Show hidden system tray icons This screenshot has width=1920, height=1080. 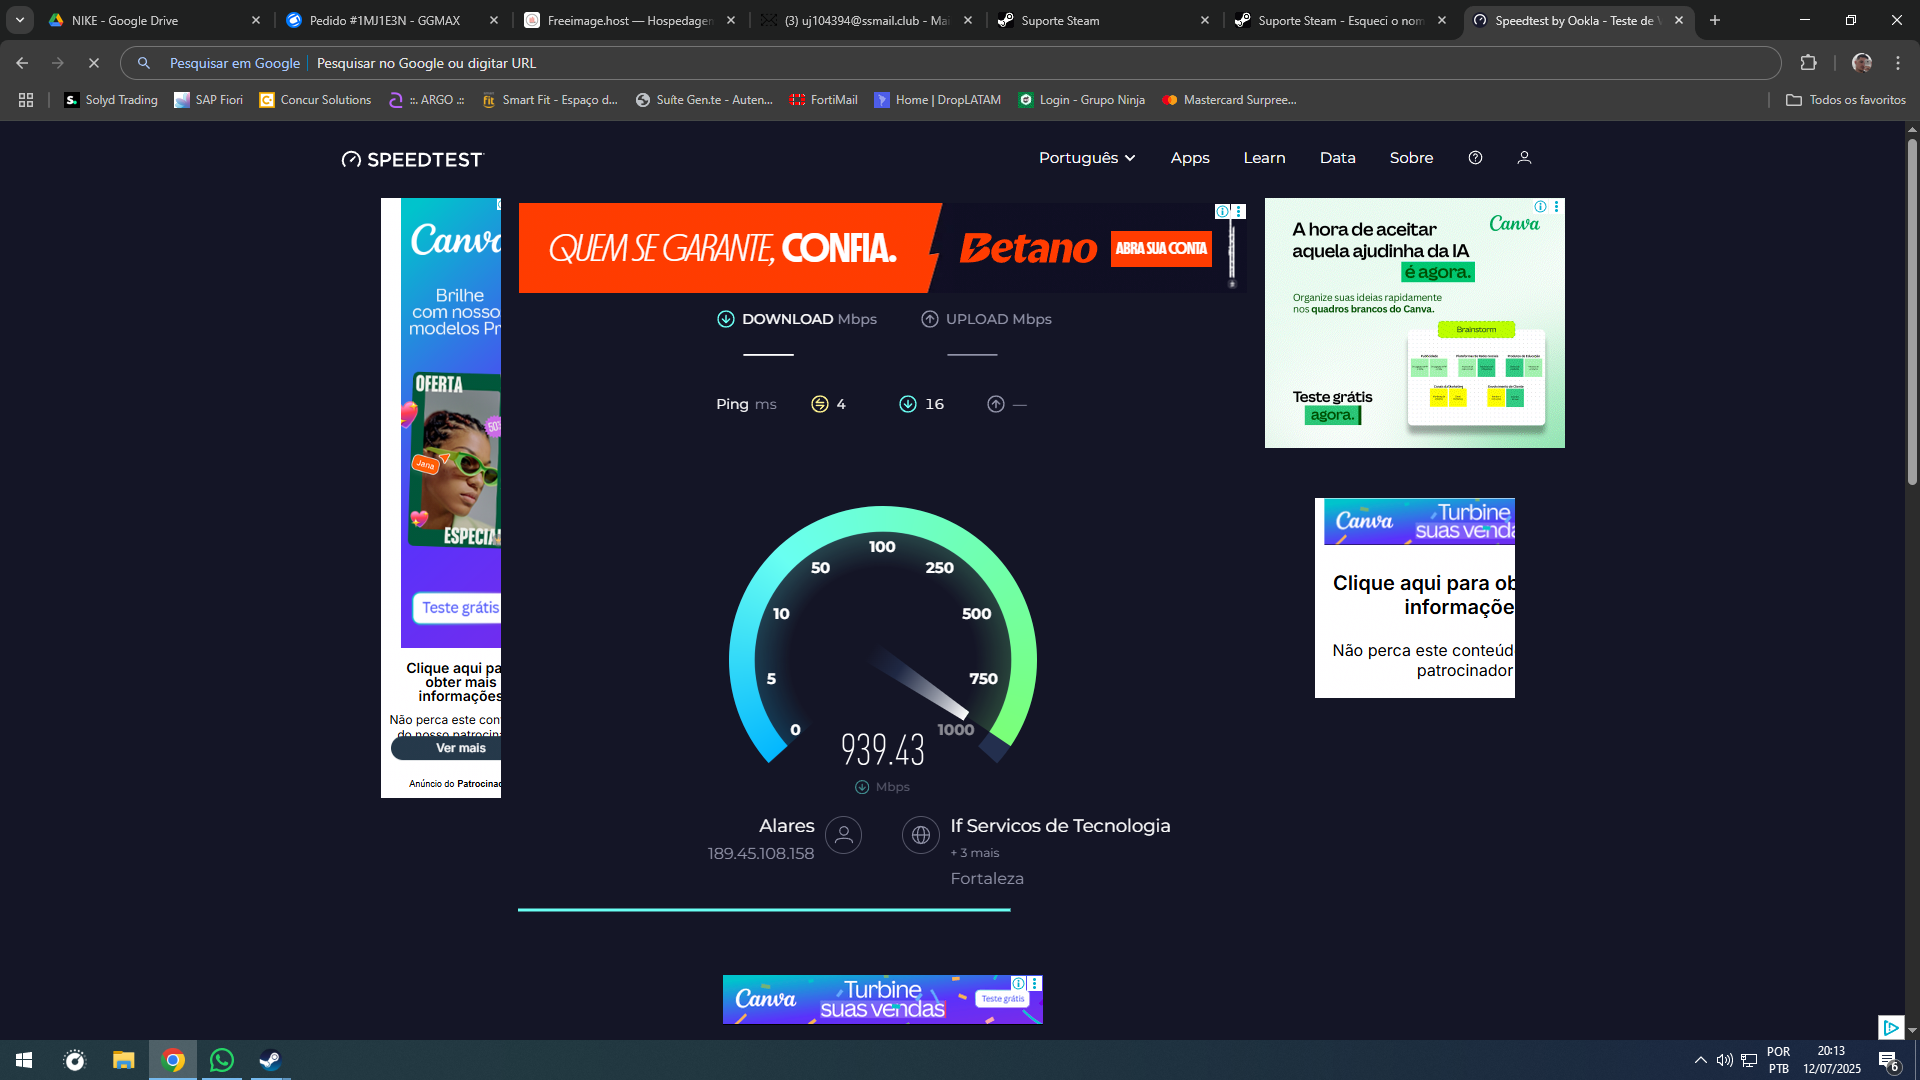pyautogui.click(x=1700, y=1060)
